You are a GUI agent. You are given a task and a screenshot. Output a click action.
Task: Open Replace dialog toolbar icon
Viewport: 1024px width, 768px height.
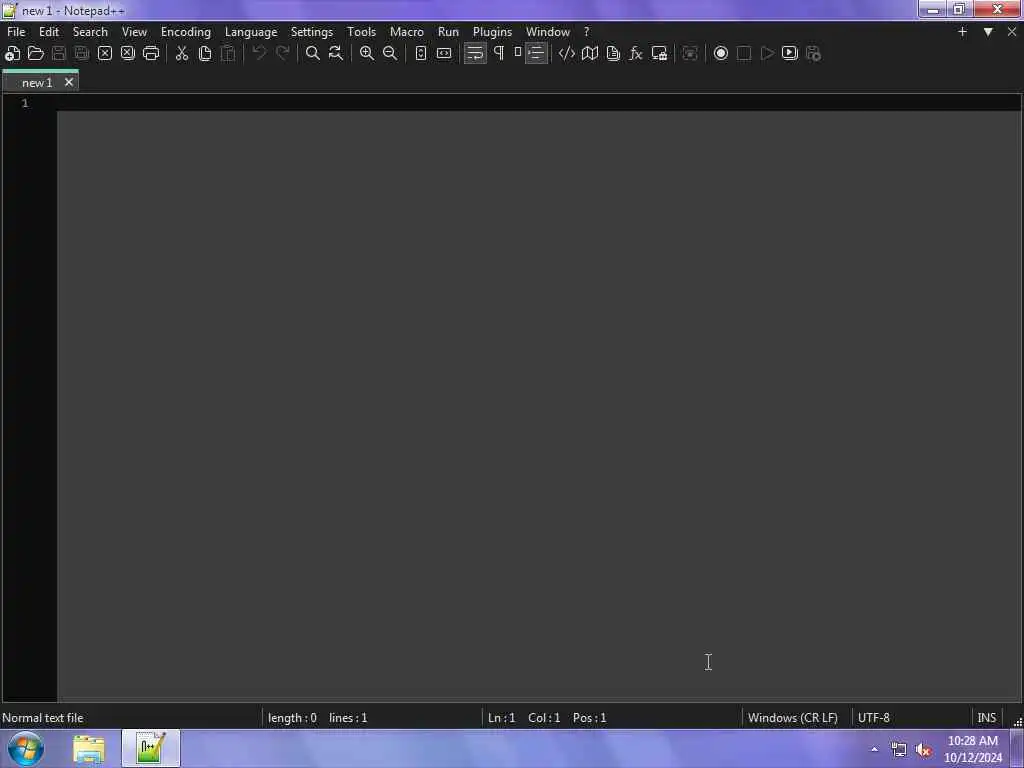coord(336,54)
